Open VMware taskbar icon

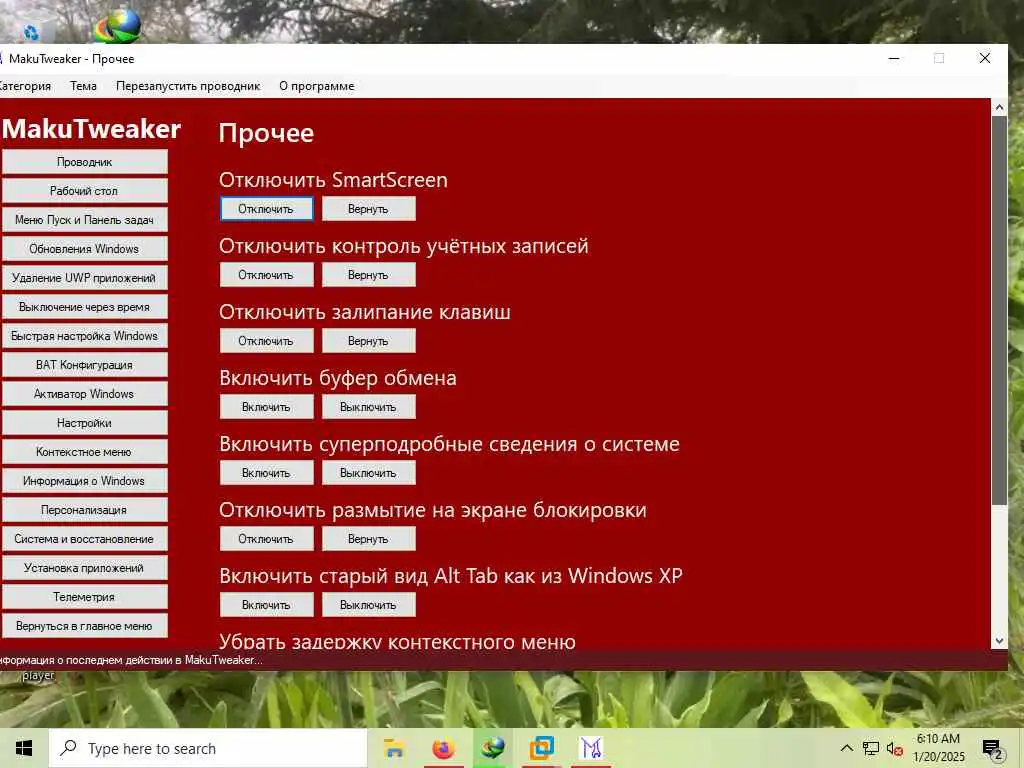pos(542,748)
